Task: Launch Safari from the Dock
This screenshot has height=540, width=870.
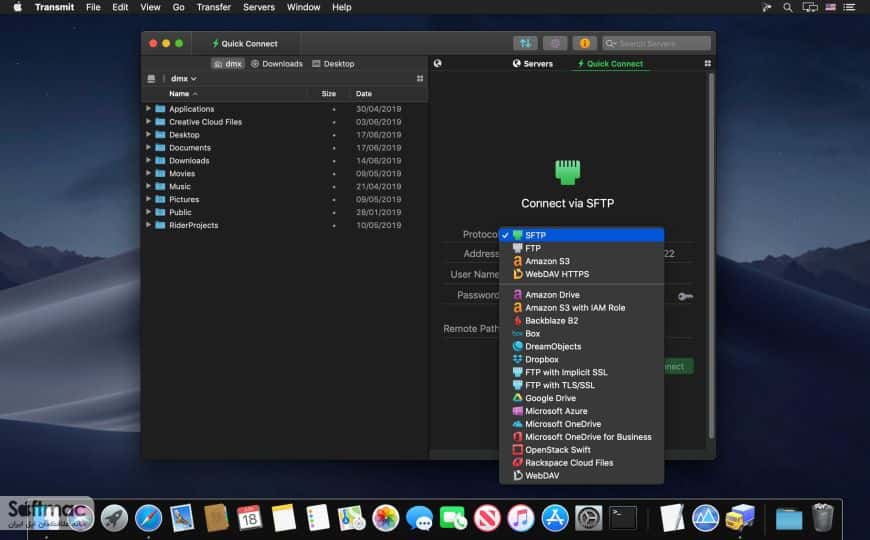Action: coord(148,518)
